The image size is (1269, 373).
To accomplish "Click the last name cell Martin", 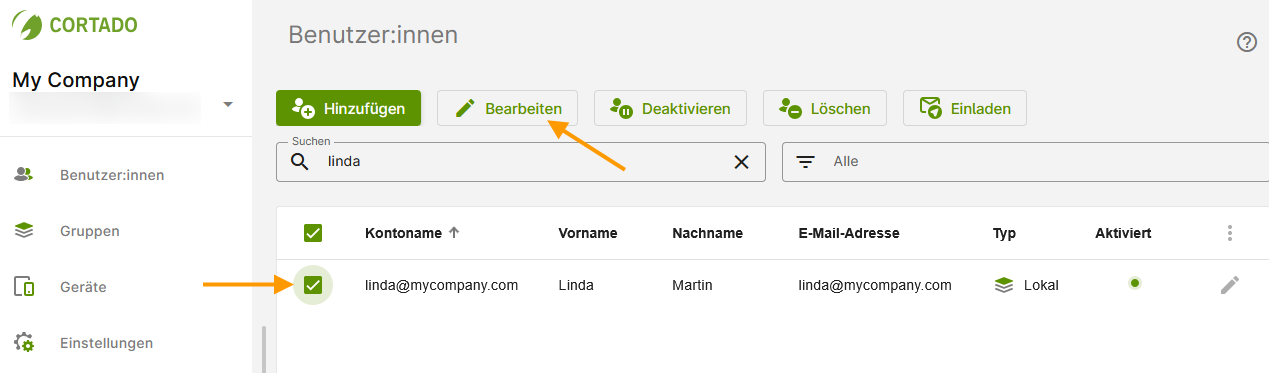I will pyautogui.click(x=692, y=285).
